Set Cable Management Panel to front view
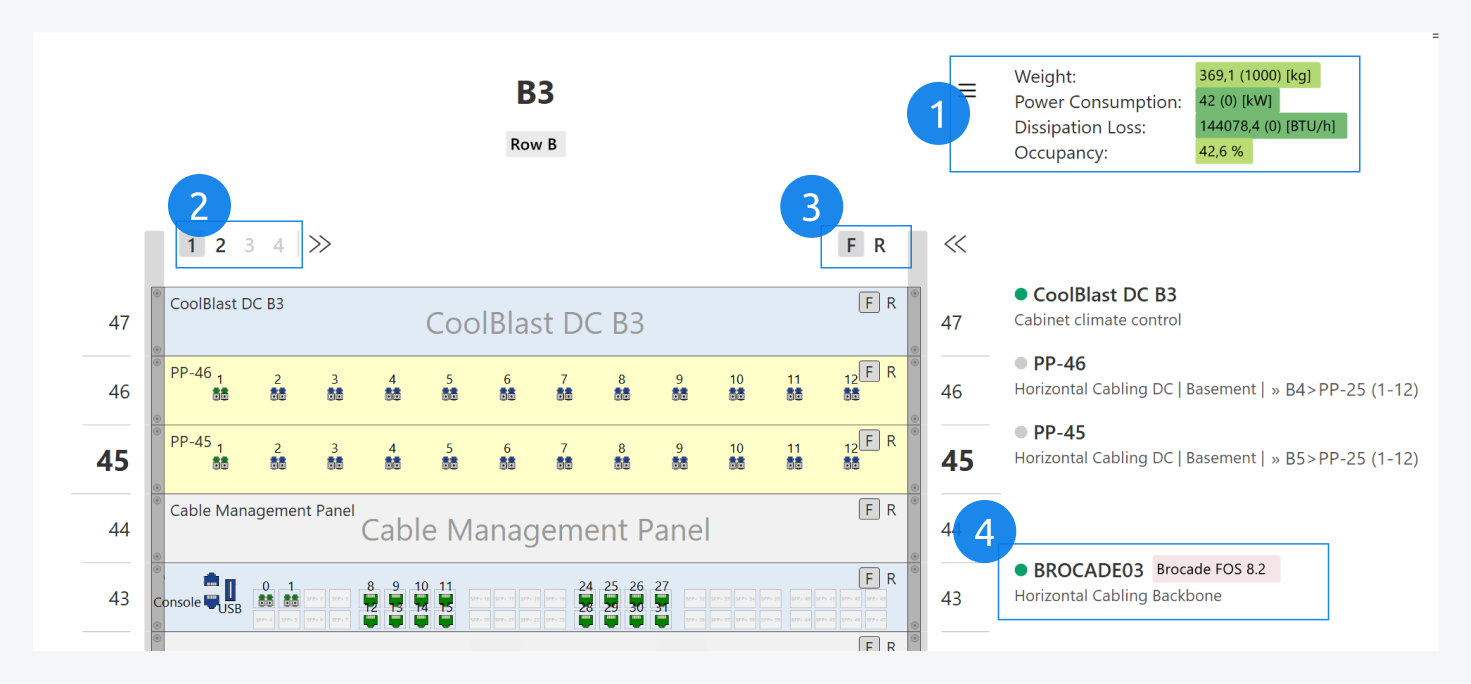The image size is (1471, 684). (x=869, y=510)
